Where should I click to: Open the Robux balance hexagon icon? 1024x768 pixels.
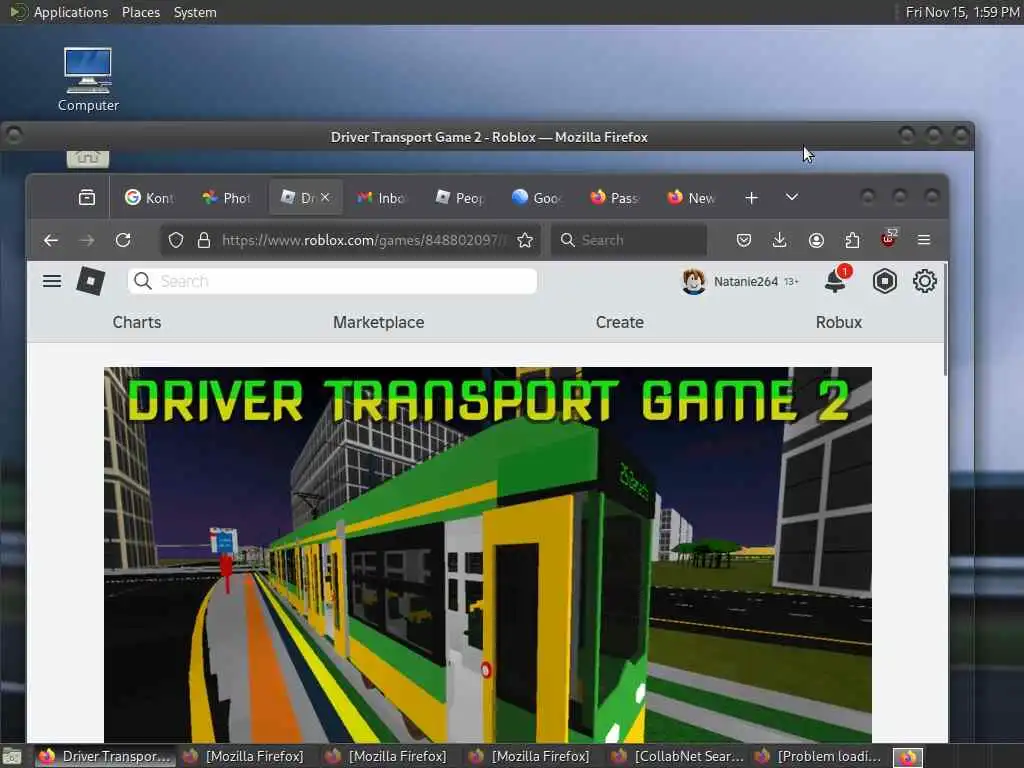coord(884,281)
